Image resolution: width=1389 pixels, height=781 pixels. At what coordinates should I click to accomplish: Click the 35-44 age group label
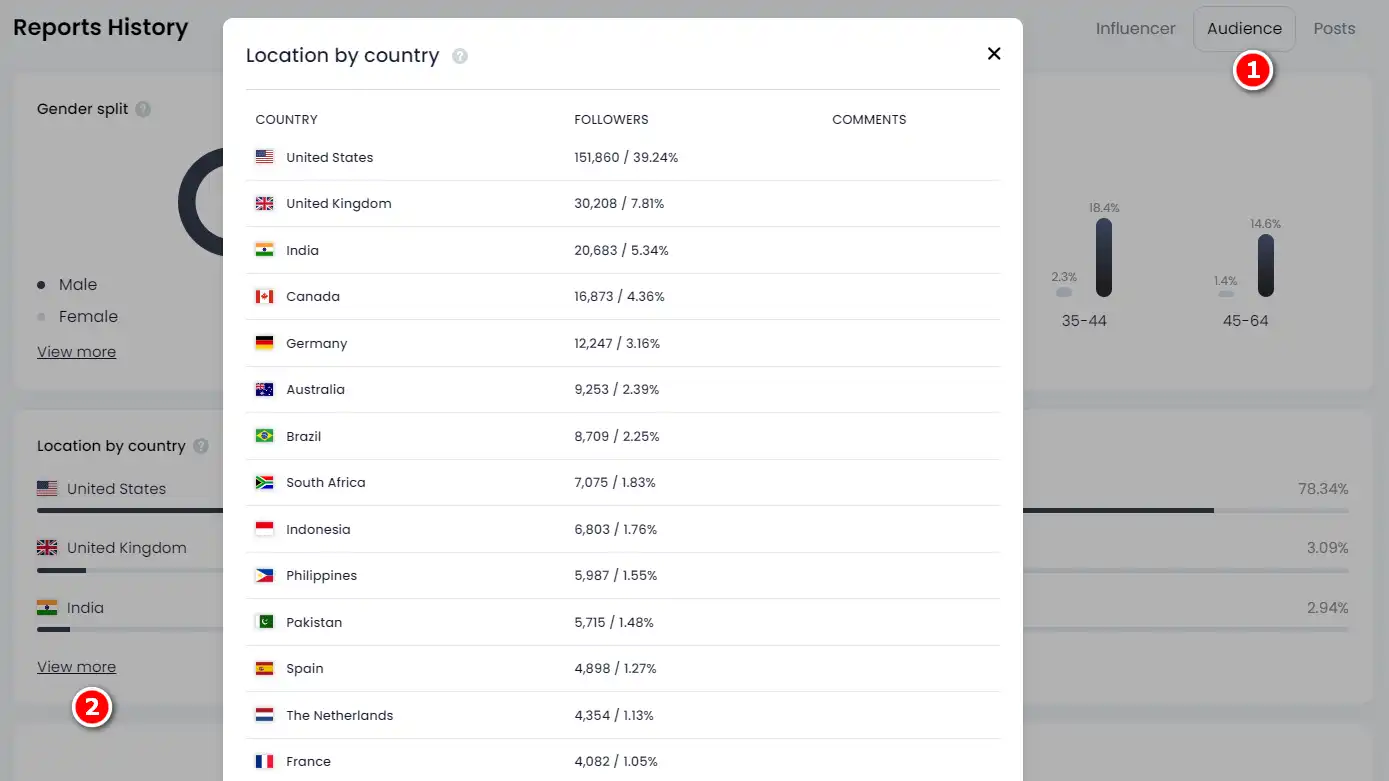1084,321
